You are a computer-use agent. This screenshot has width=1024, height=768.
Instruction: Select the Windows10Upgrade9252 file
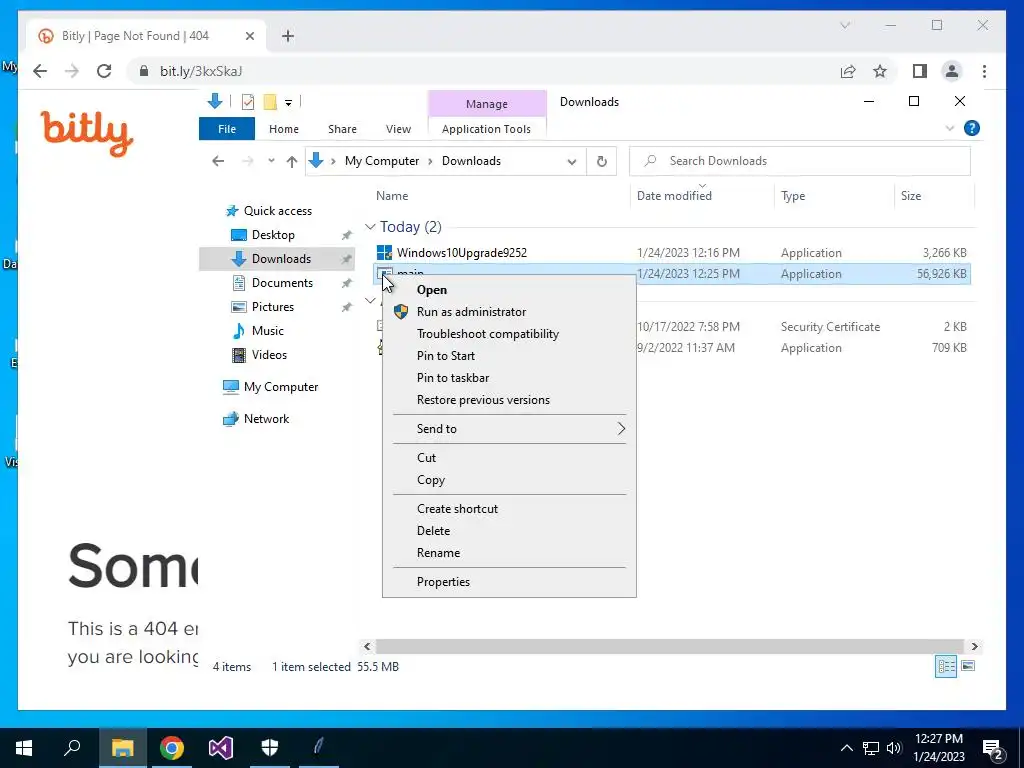click(673, 253)
